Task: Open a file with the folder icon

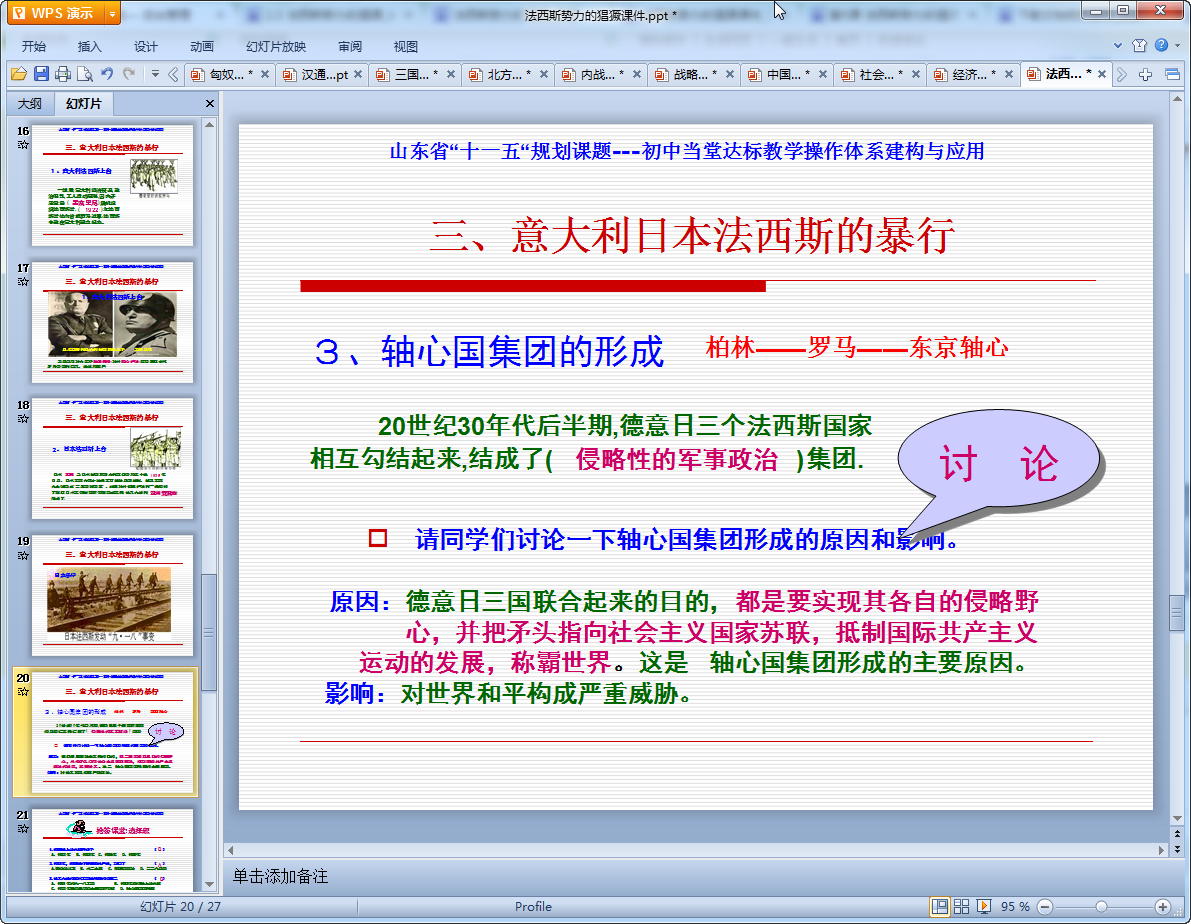Action: [x=19, y=74]
